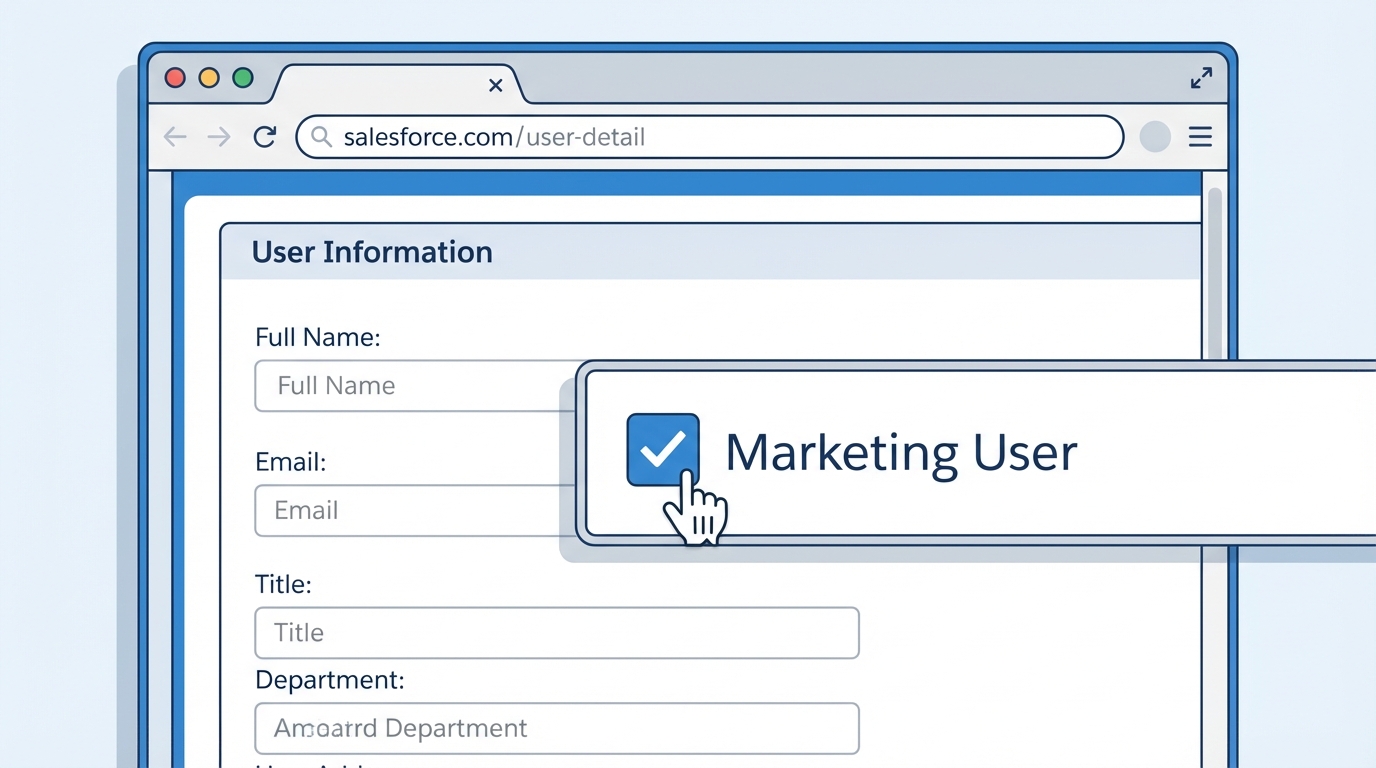Click the yellow traffic light button
Image resolution: width=1376 pixels, height=768 pixels.
(209, 77)
